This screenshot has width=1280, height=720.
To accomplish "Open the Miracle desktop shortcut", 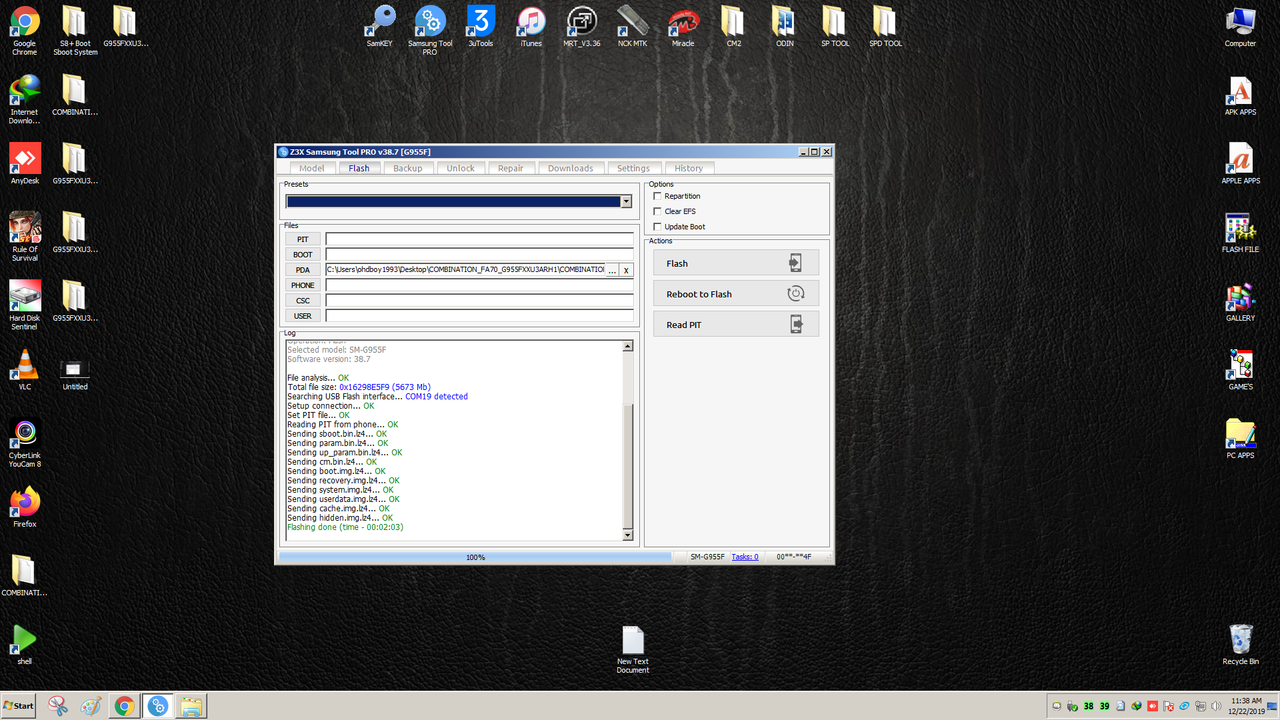I will (x=683, y=27).
